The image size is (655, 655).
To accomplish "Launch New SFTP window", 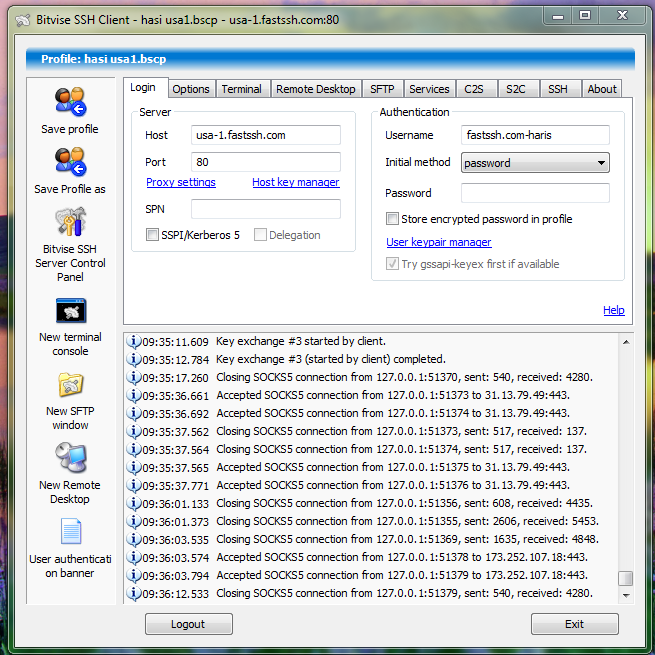I will pyautogui.click(x=70, y=385).
